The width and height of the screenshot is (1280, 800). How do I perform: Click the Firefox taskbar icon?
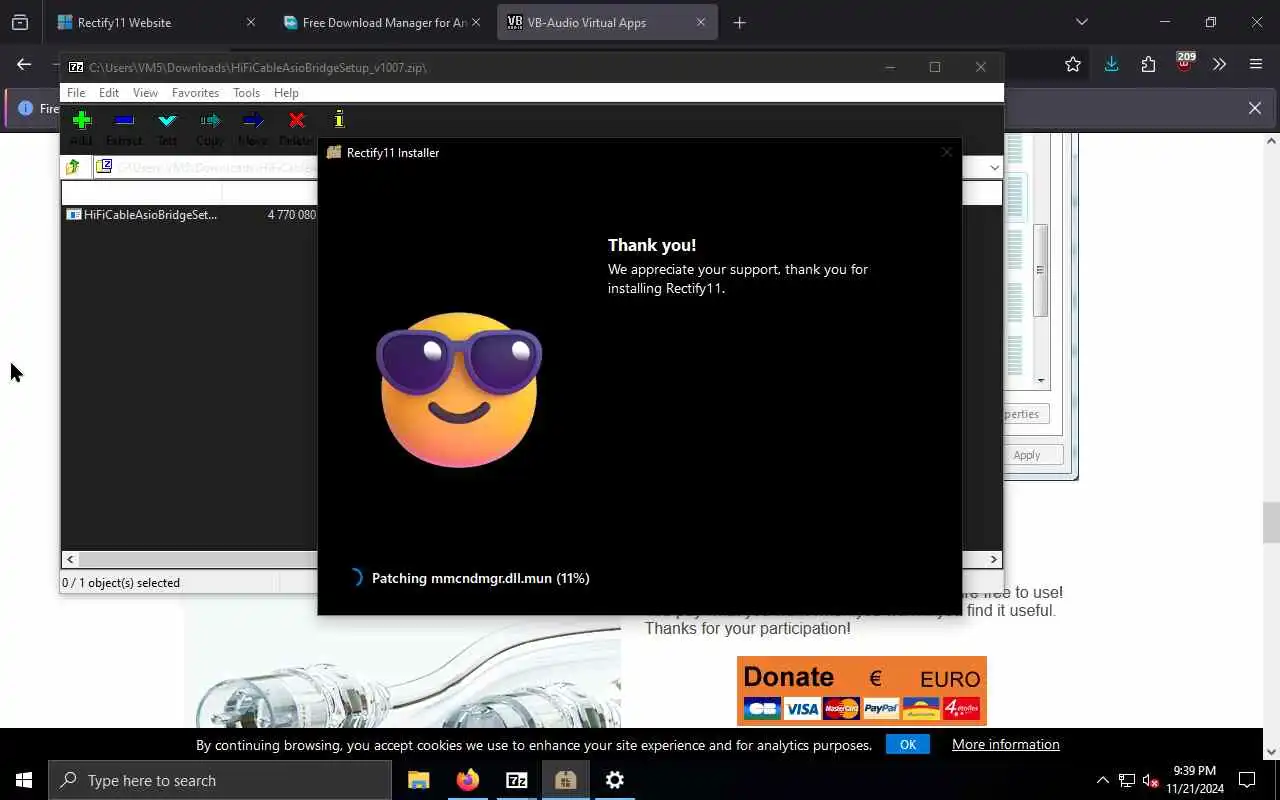click(468, 780)
